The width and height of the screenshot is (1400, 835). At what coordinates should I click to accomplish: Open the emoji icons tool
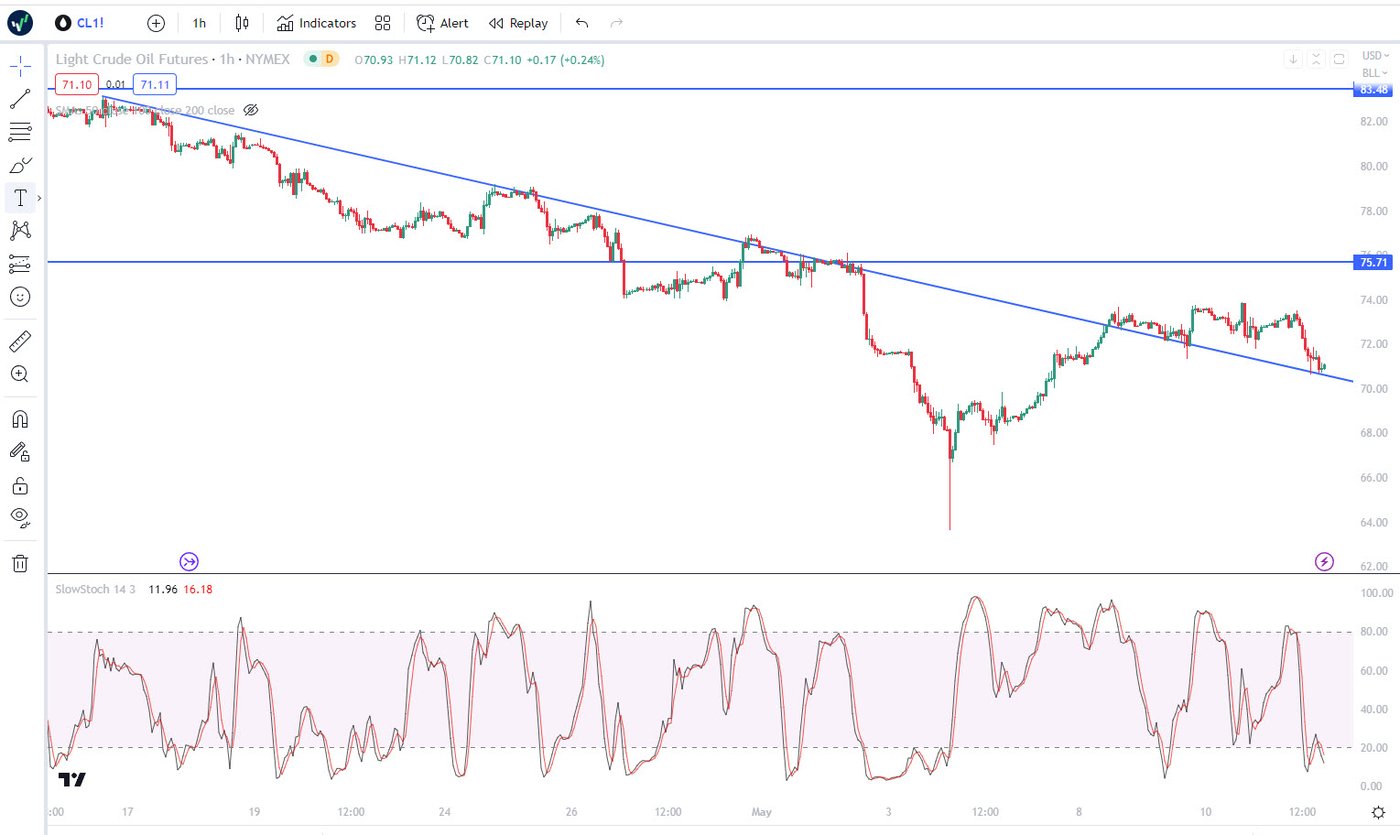tap(20, 297)
